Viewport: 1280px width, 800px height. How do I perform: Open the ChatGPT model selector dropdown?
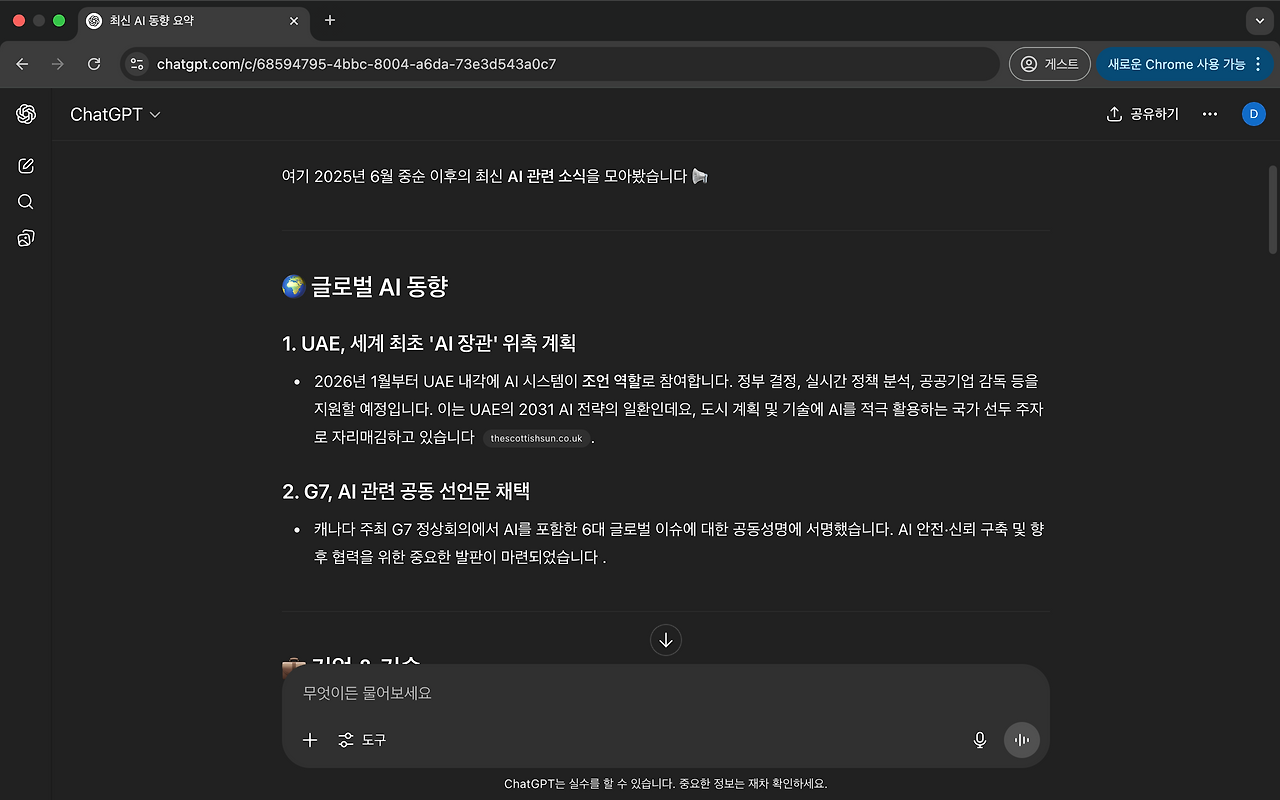[113, 114]
